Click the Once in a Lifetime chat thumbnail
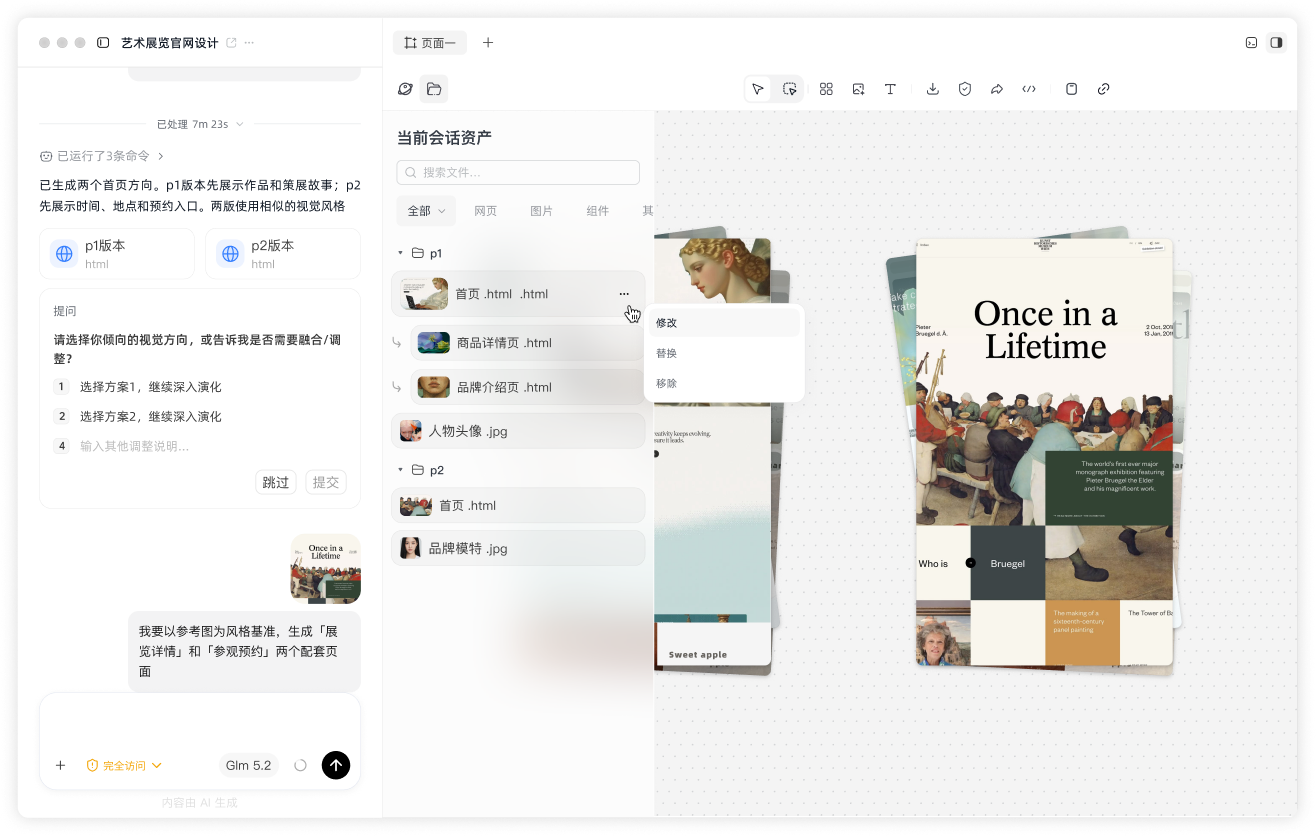This screenshot has width=1316, height=836. pos(326,569)
